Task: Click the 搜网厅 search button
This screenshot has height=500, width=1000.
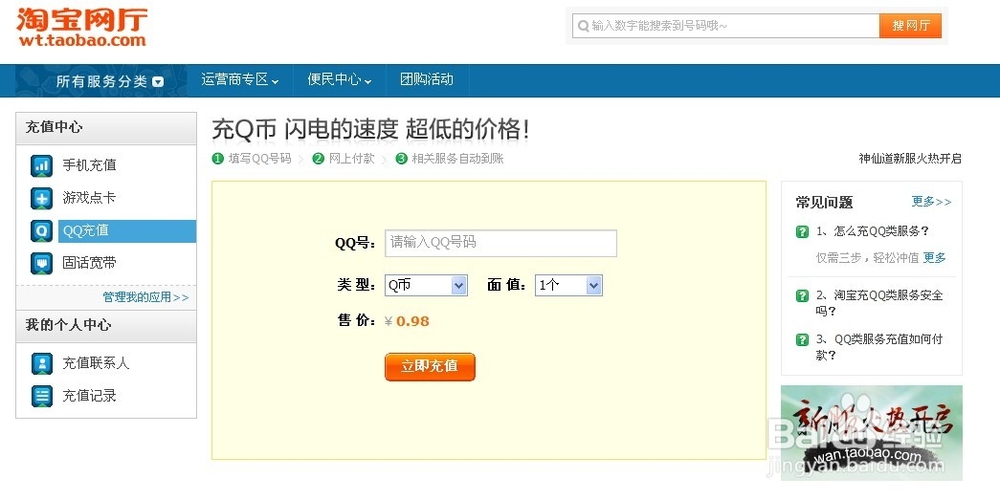Action: [910, 26]
